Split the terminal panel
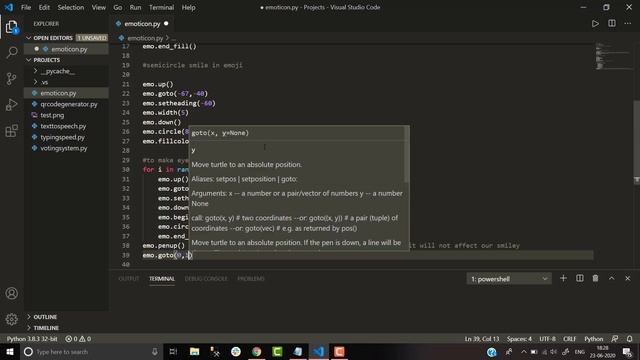The width and height of the screenshot is (640, 360). pyautogui.click(x=580, y=278)
